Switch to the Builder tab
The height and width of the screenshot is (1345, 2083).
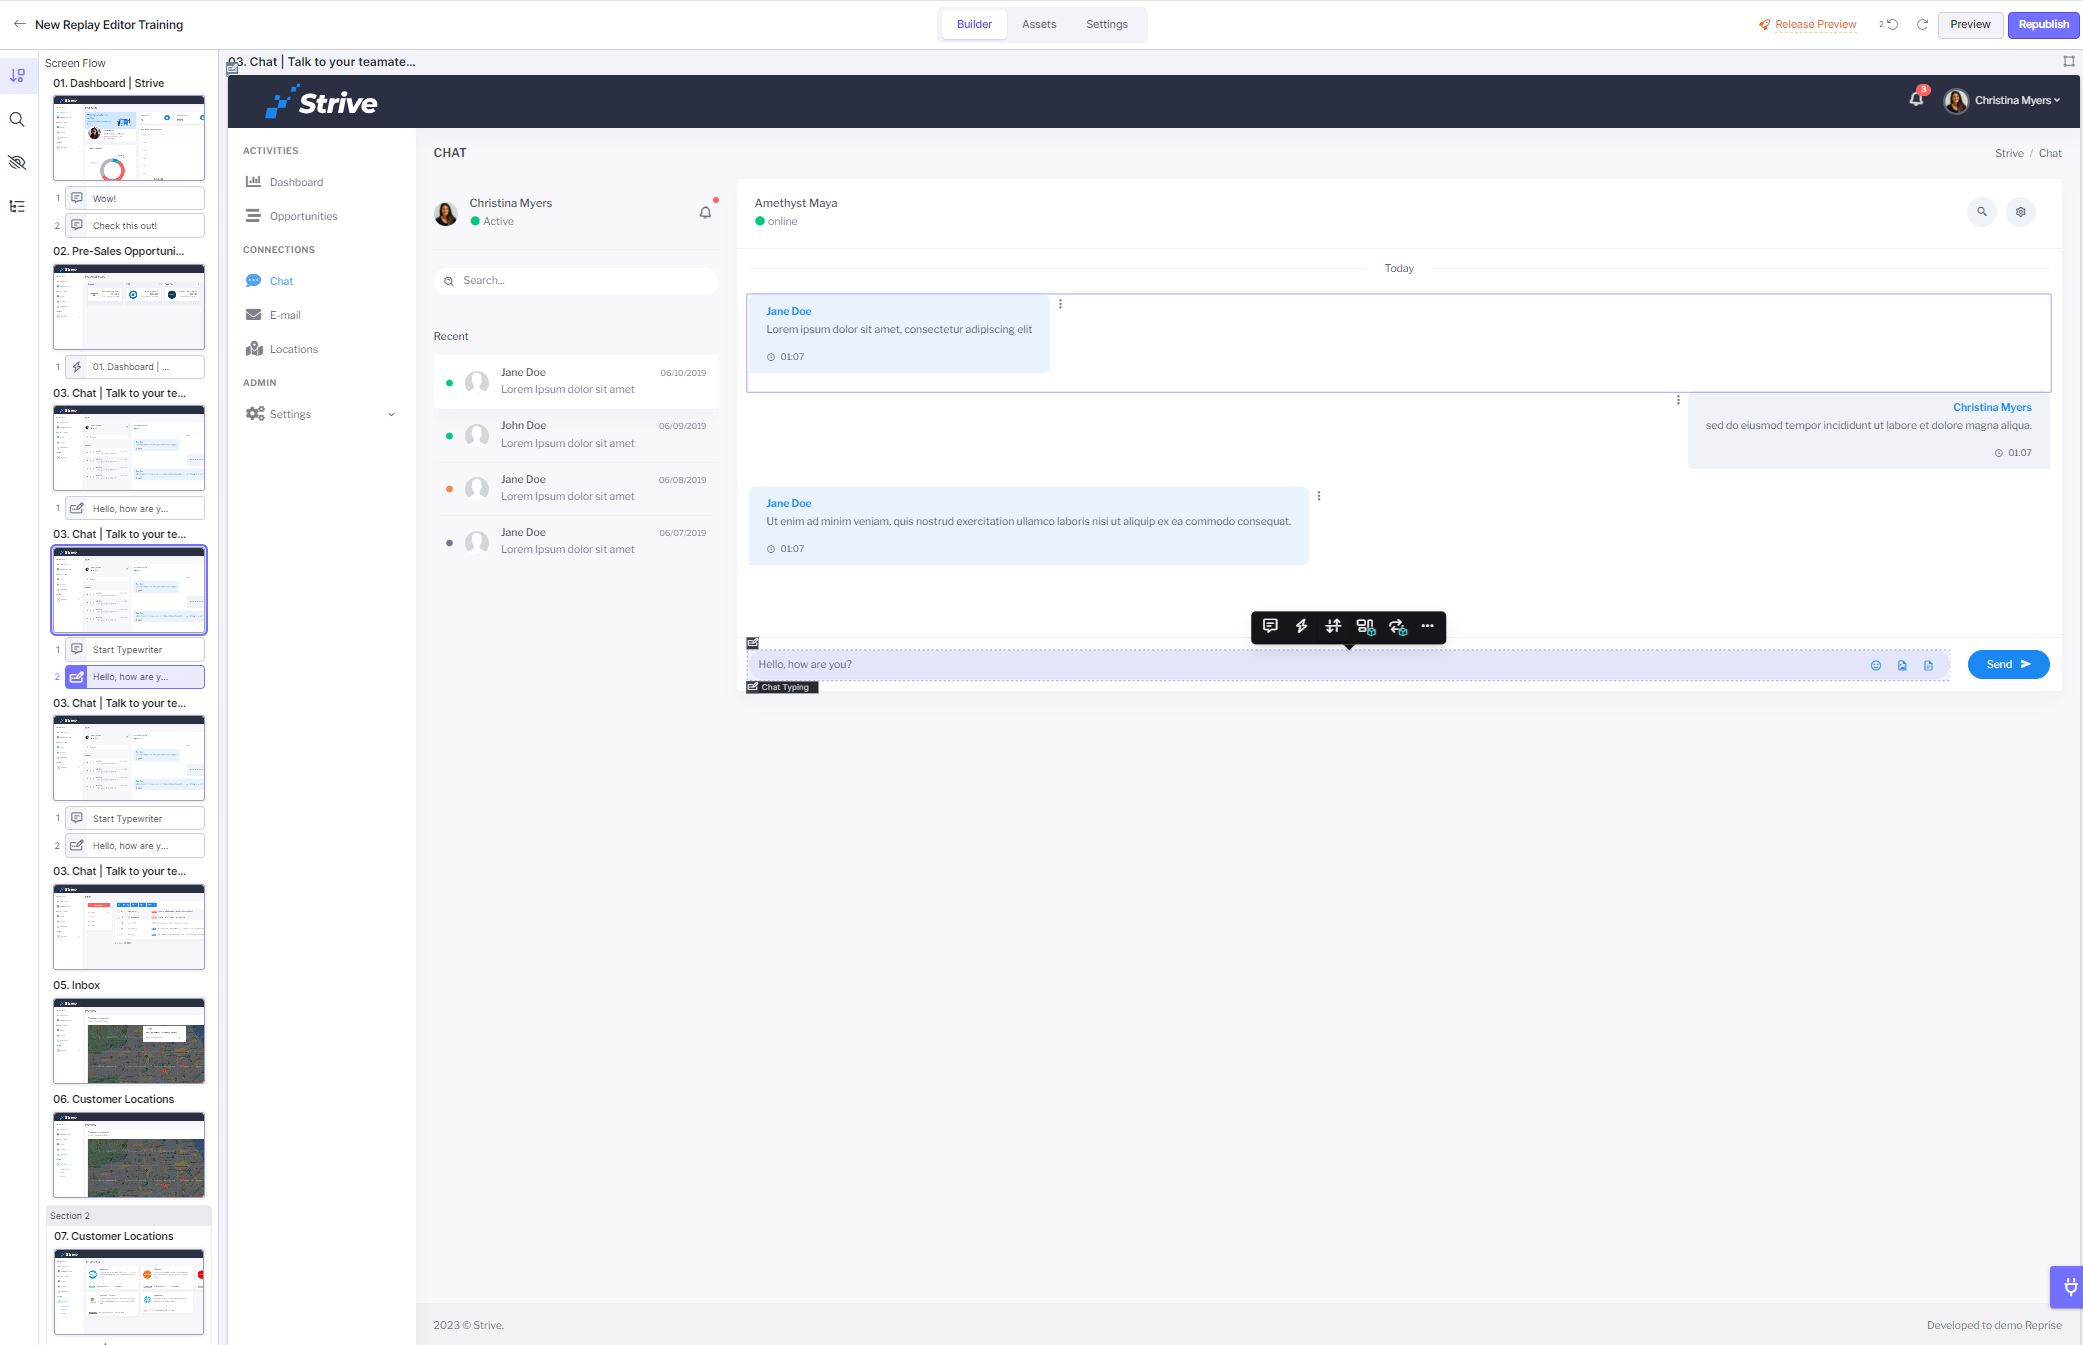pyautogui.click(x=974, y=24)
